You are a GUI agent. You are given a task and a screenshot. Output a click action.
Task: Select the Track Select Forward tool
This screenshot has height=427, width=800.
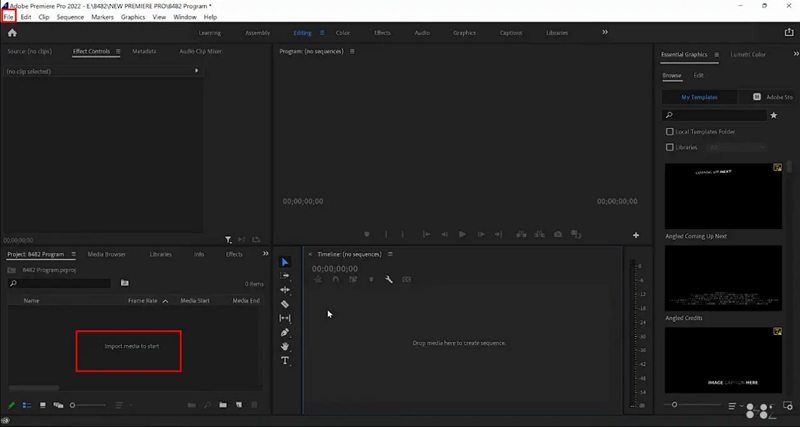pos(285,275)
